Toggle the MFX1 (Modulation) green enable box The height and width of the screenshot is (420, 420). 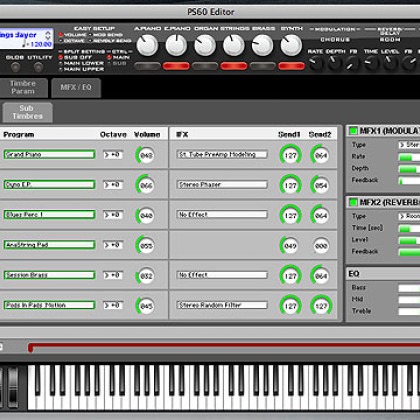[353, 131]
